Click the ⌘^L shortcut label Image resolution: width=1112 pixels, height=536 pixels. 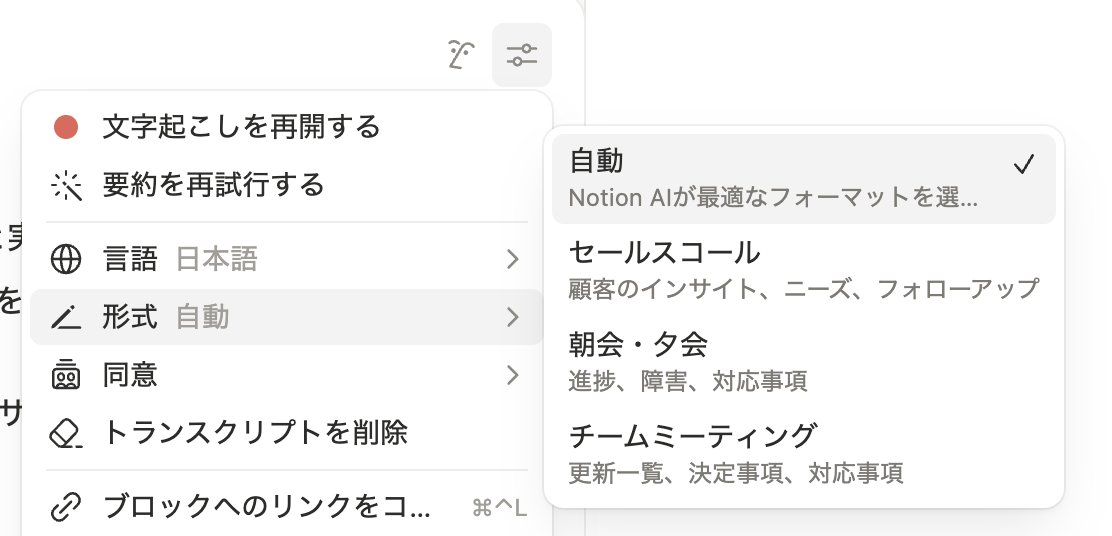tap(499, 508)
